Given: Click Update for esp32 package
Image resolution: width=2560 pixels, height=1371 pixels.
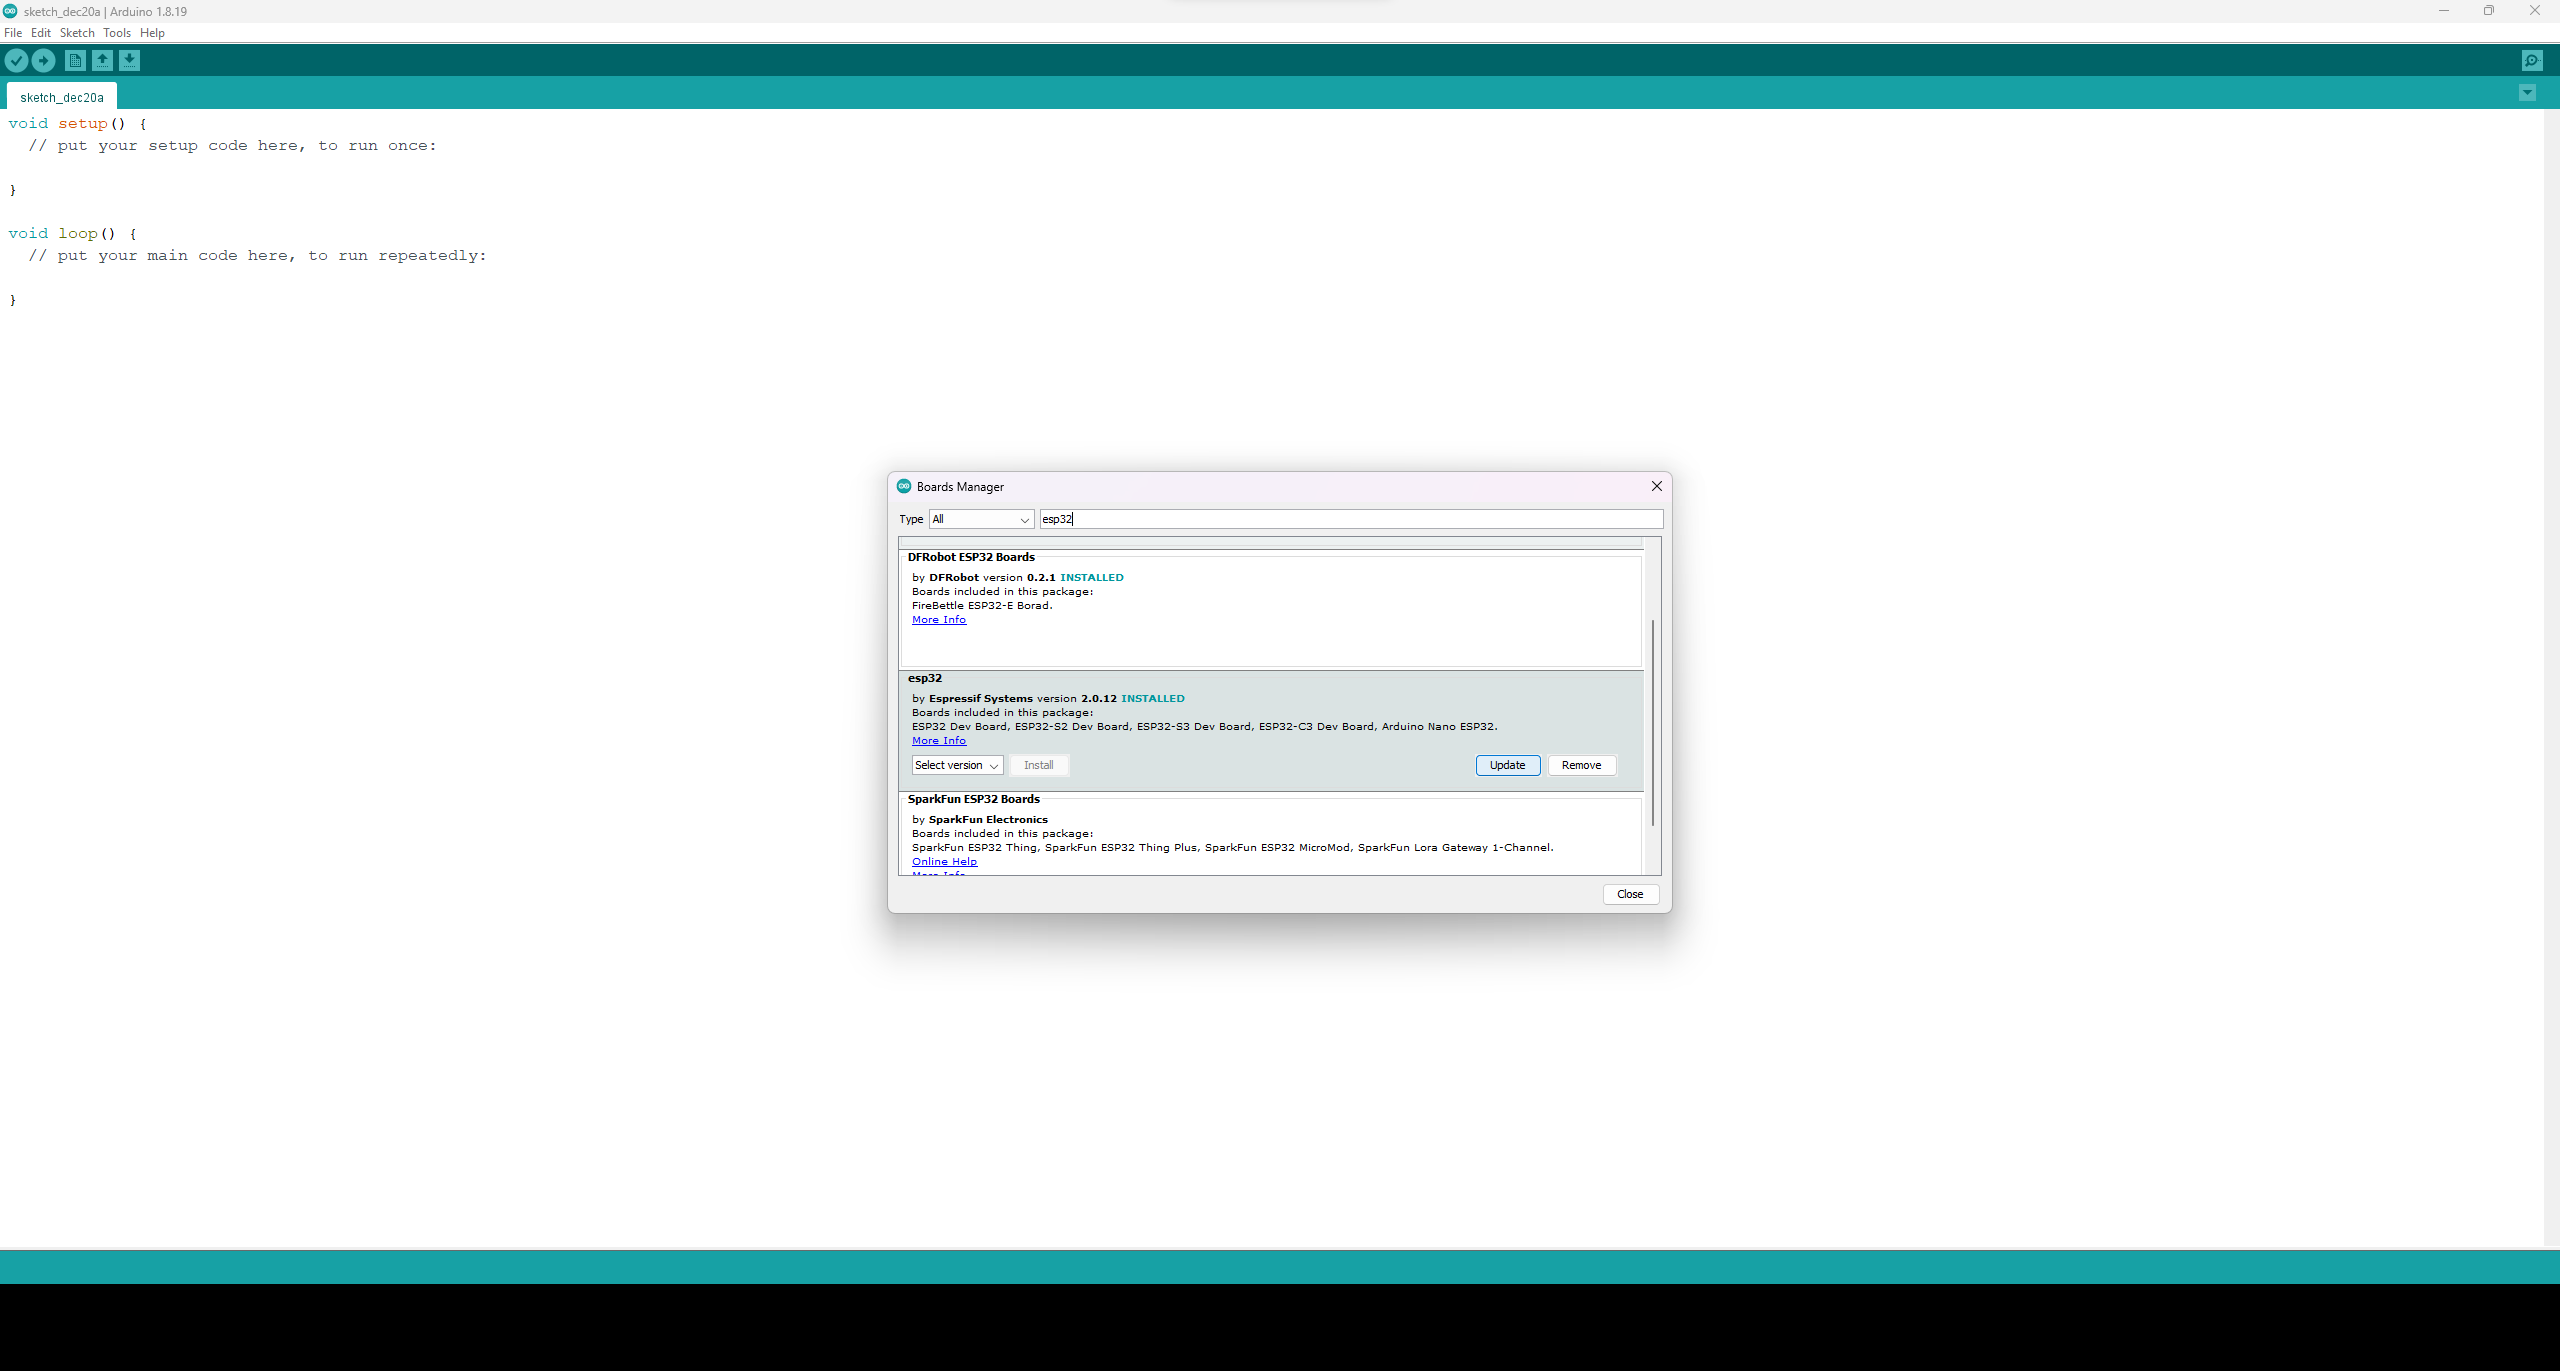Looking at the screenshot, I should click(1507, 765).
